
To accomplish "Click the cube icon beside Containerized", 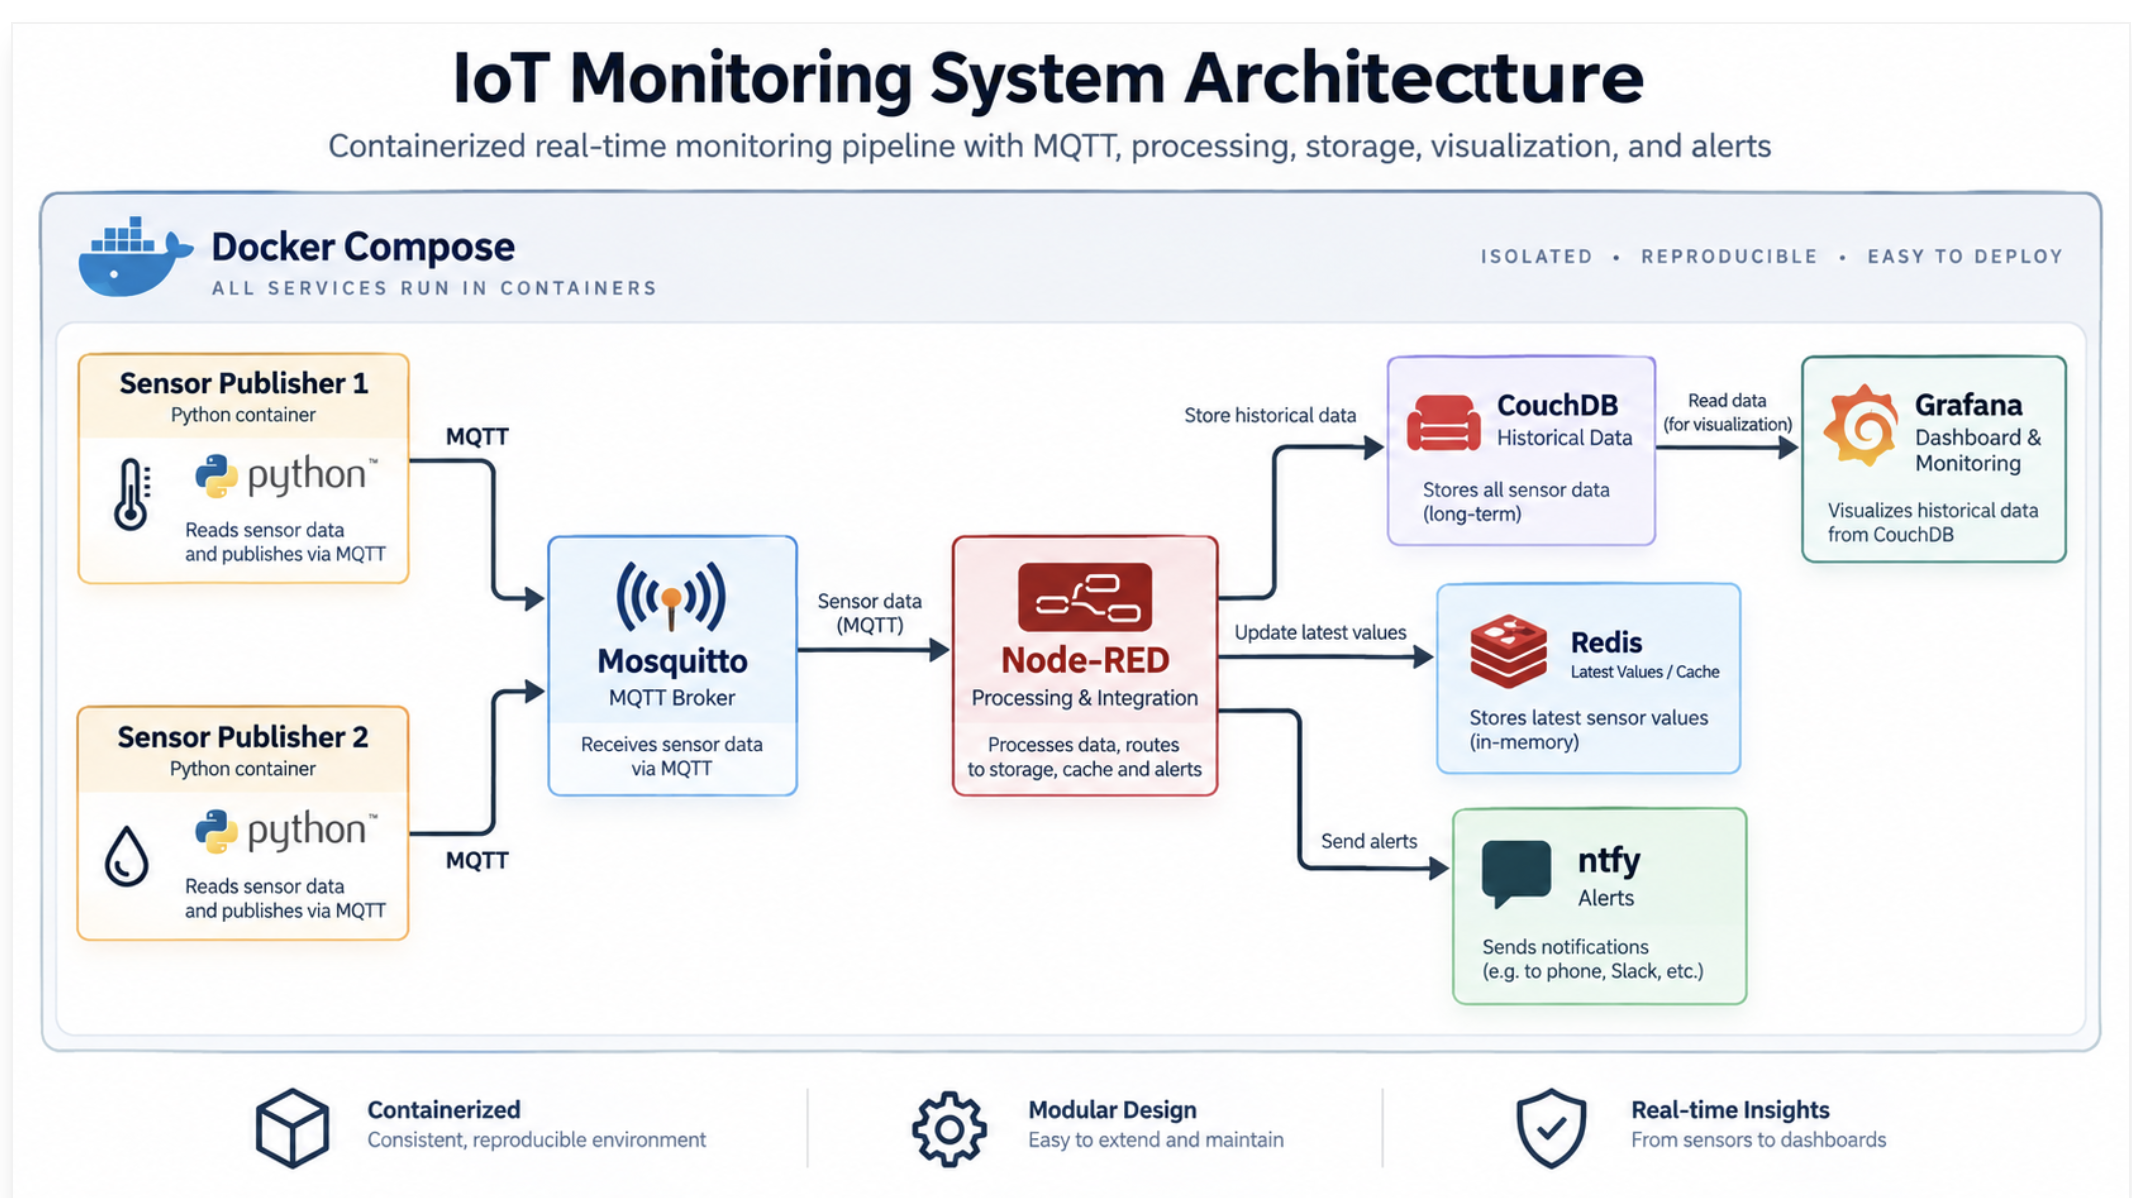I will pyautogui.click(x=292, y=1128).
